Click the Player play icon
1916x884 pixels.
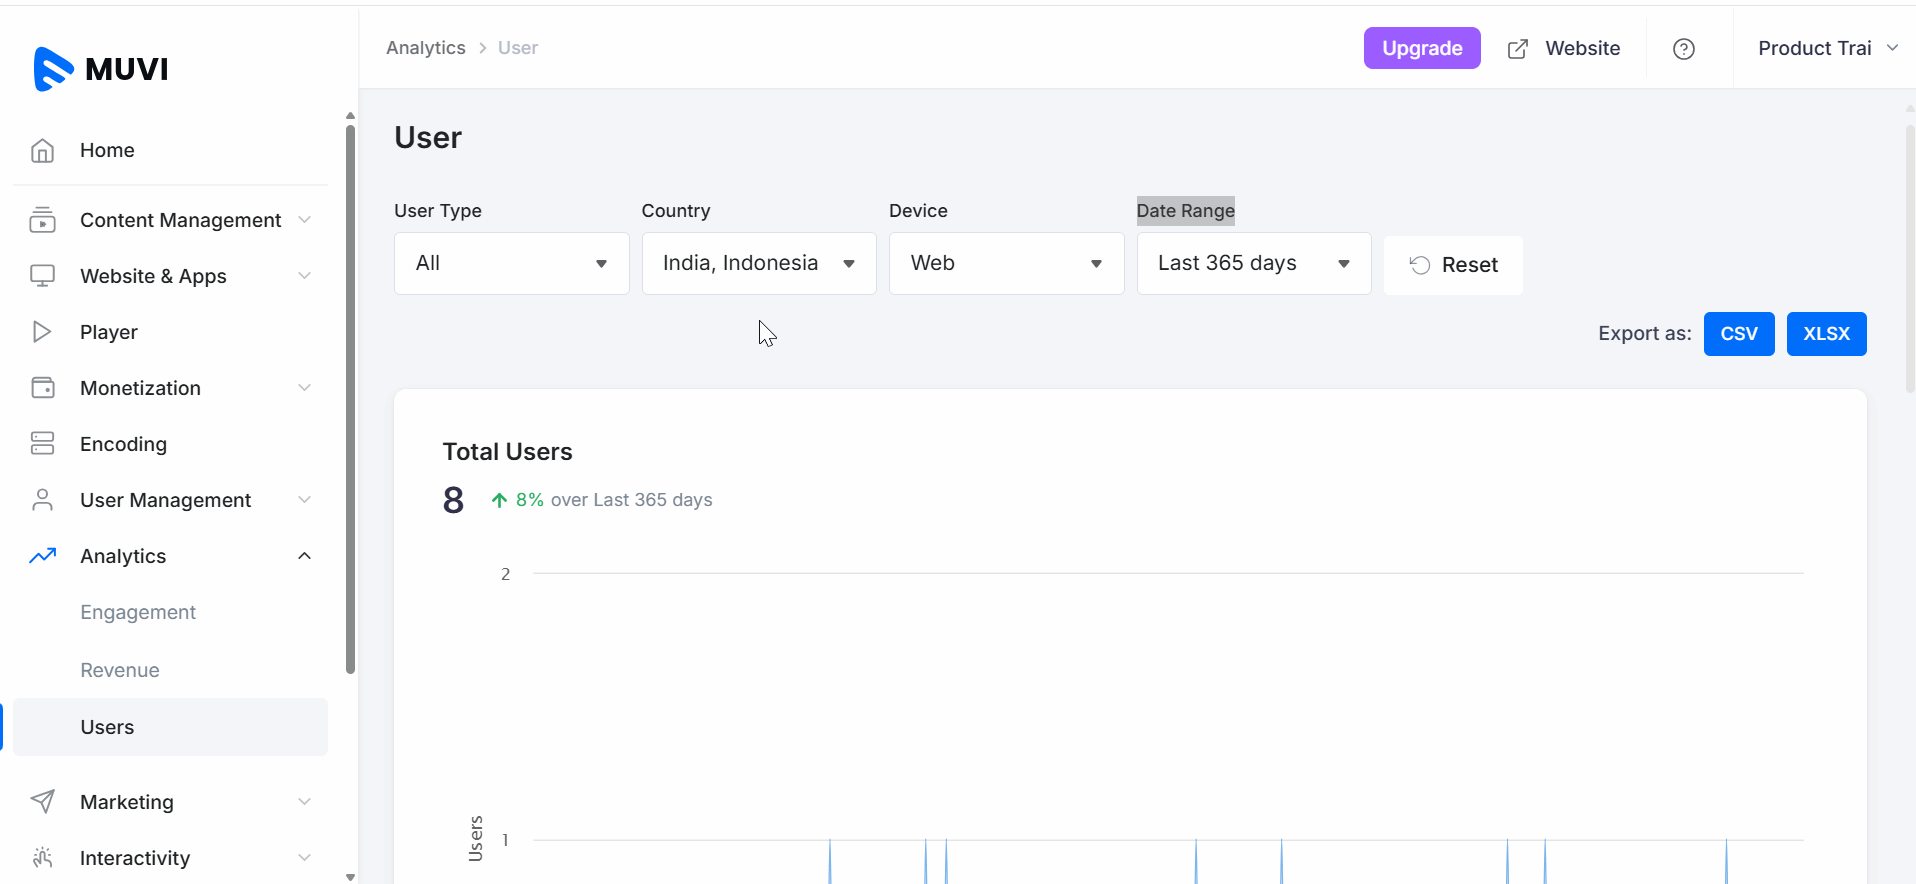pyautogui.click(x=42, y=332)
